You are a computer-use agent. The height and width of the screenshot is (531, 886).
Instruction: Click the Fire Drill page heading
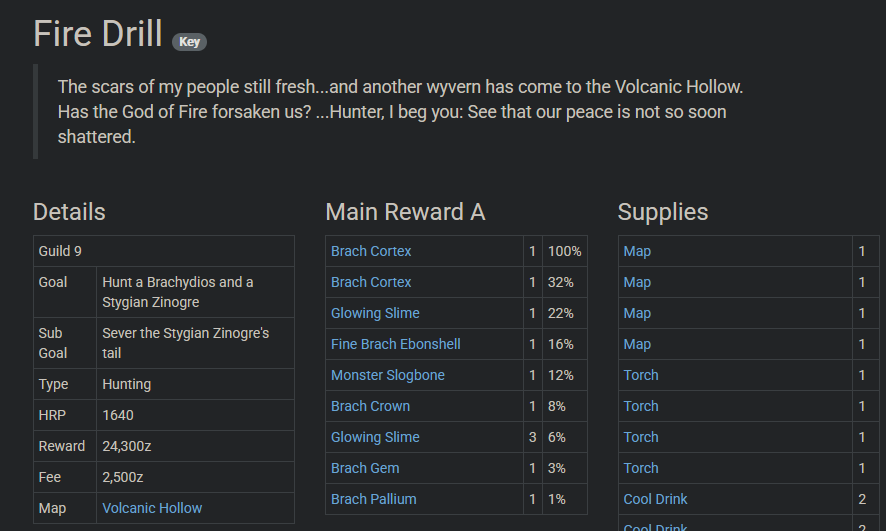click(98, 33)
